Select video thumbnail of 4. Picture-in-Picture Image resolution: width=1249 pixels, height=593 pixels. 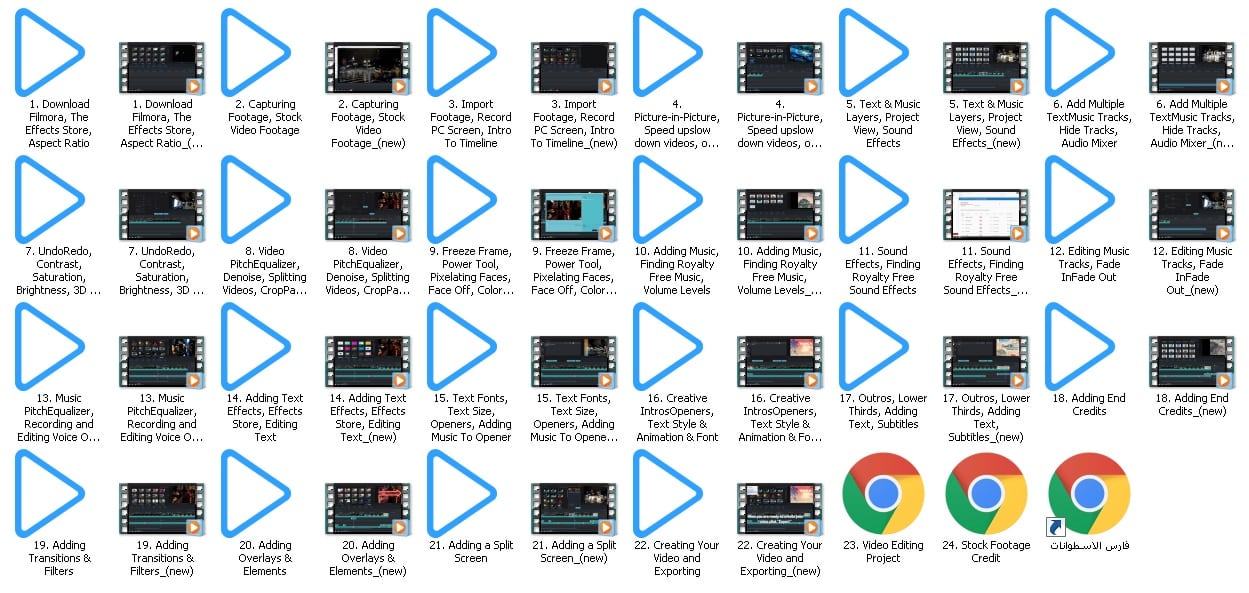[779, 68]
